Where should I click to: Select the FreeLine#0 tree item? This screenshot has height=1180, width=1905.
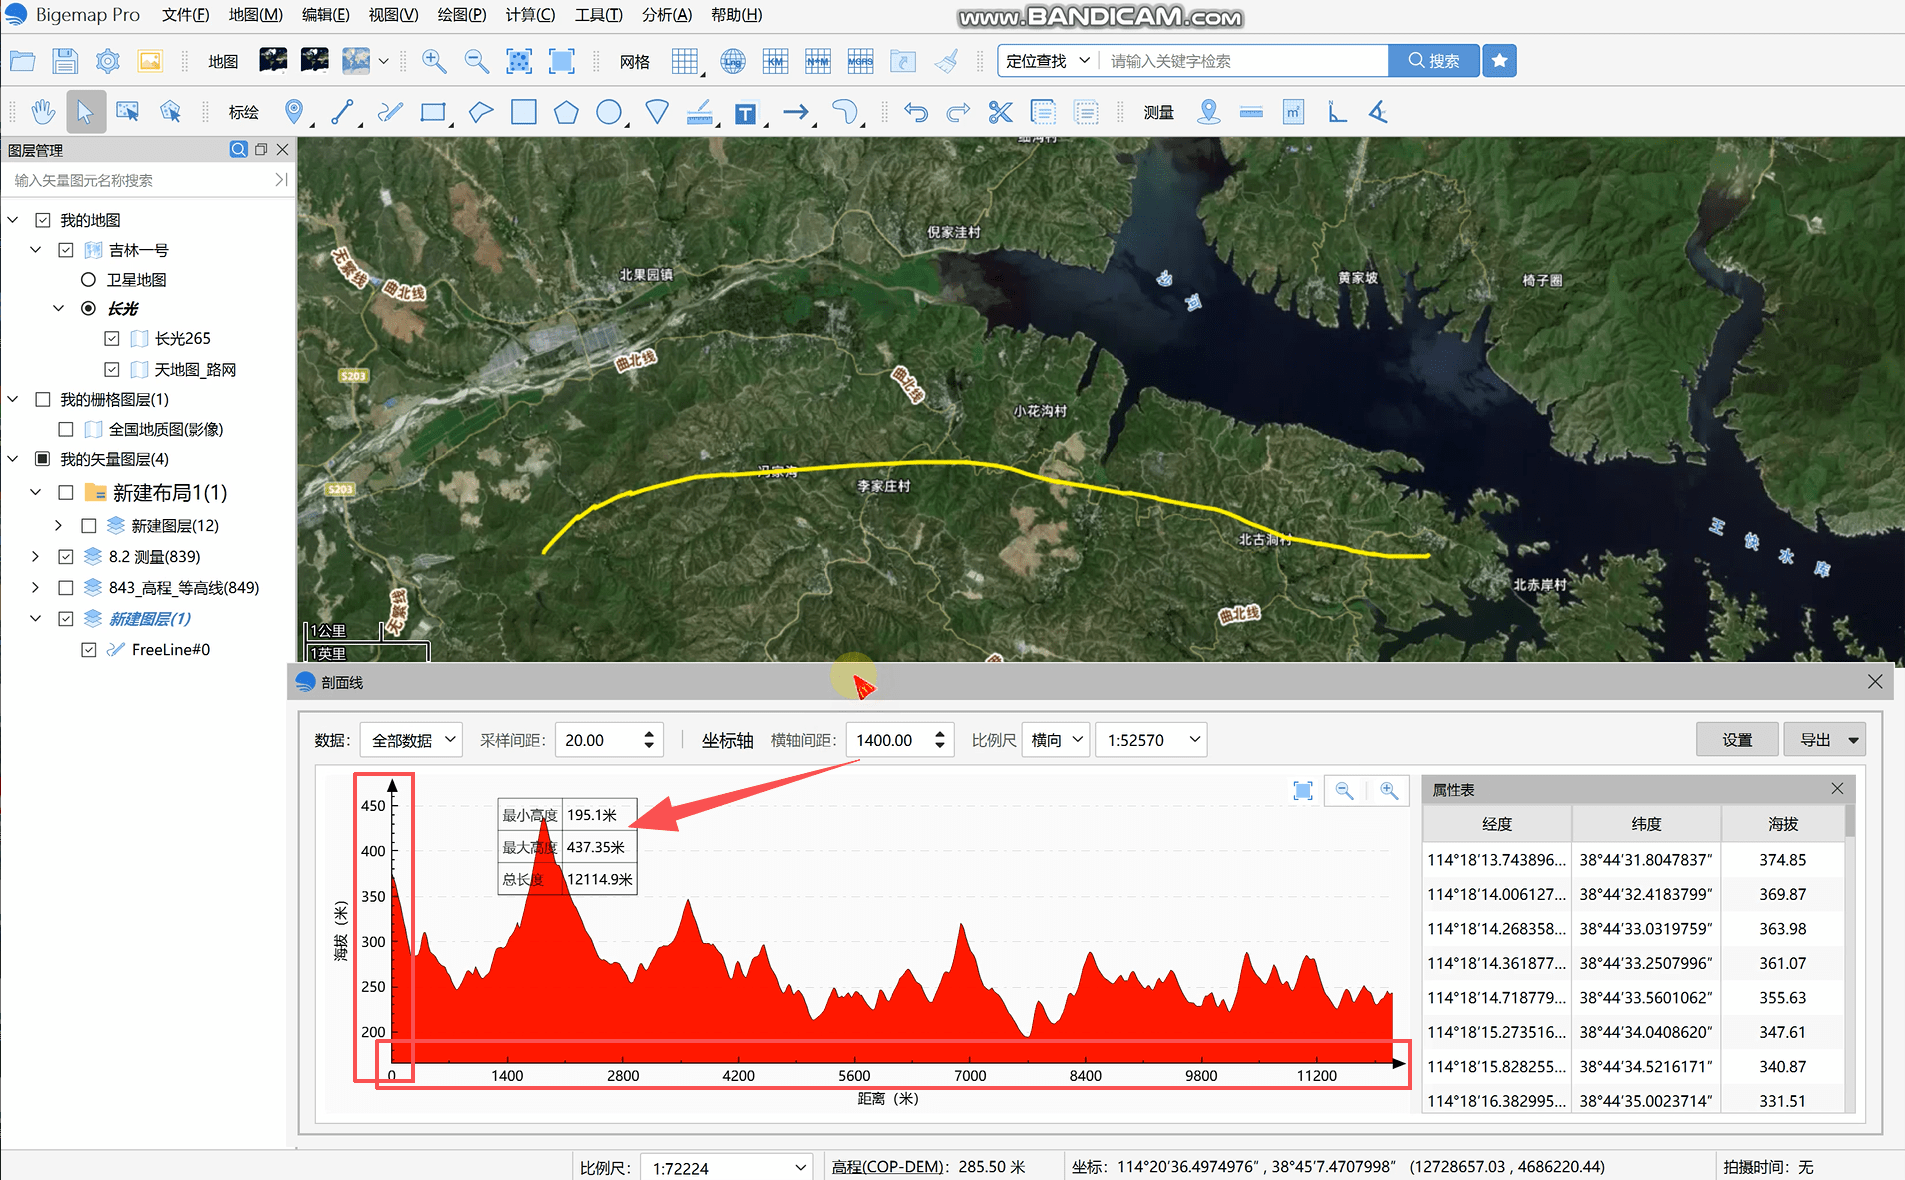[x=171, y=649]
